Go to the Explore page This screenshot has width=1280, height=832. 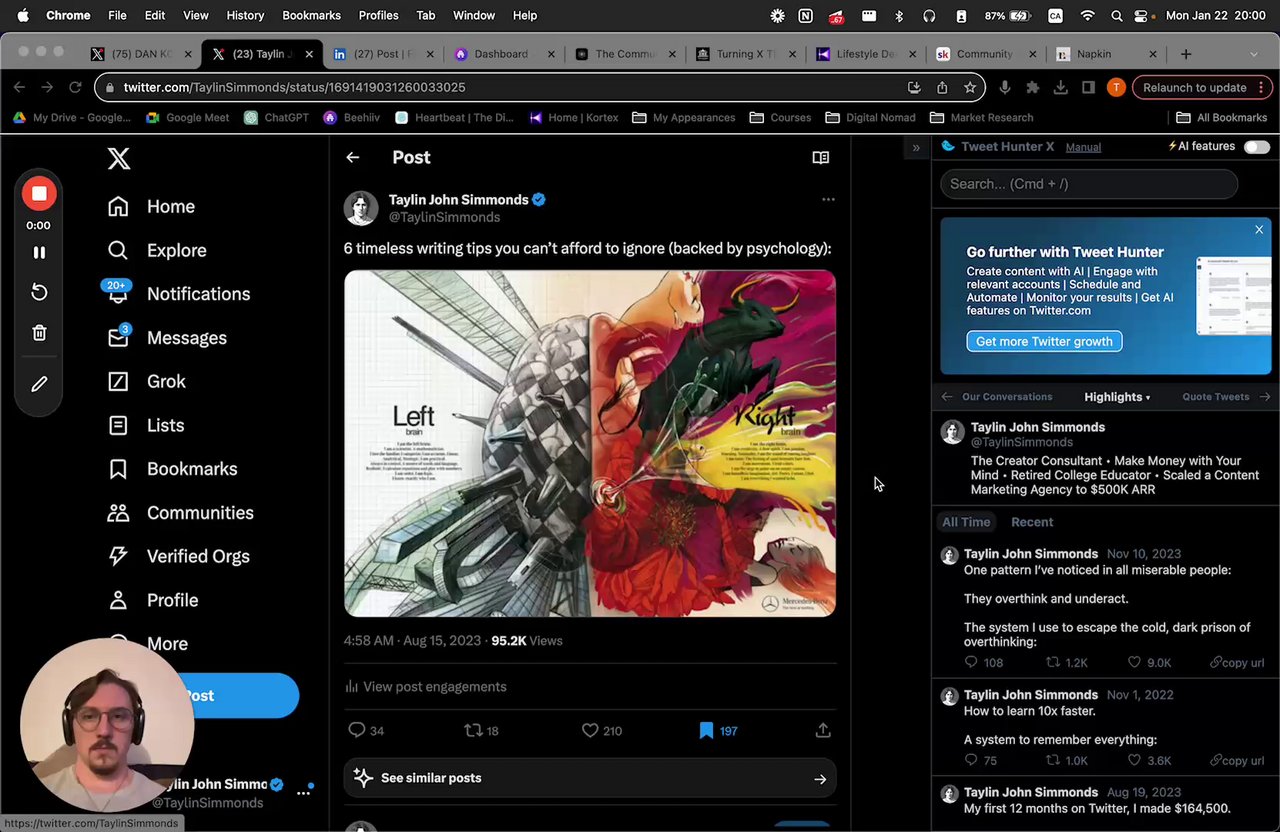[156, 251]
